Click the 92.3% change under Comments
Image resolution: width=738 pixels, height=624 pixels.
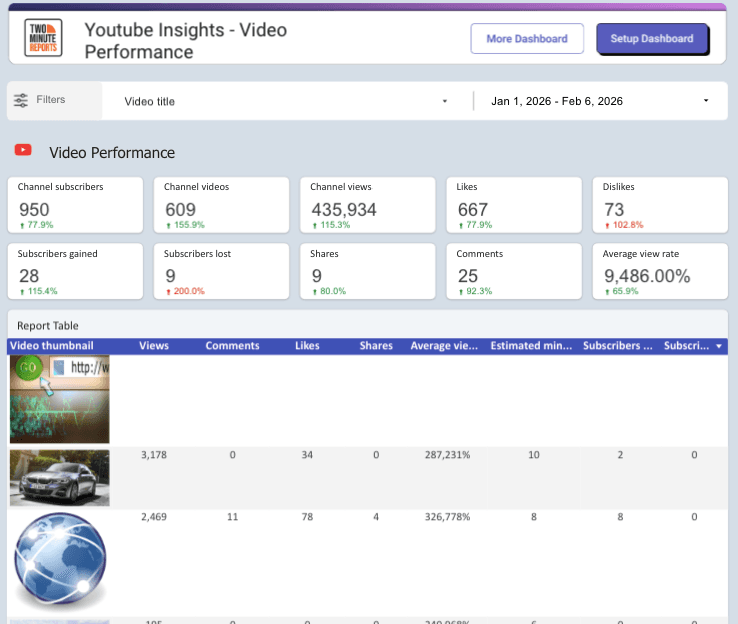[475, 291]
